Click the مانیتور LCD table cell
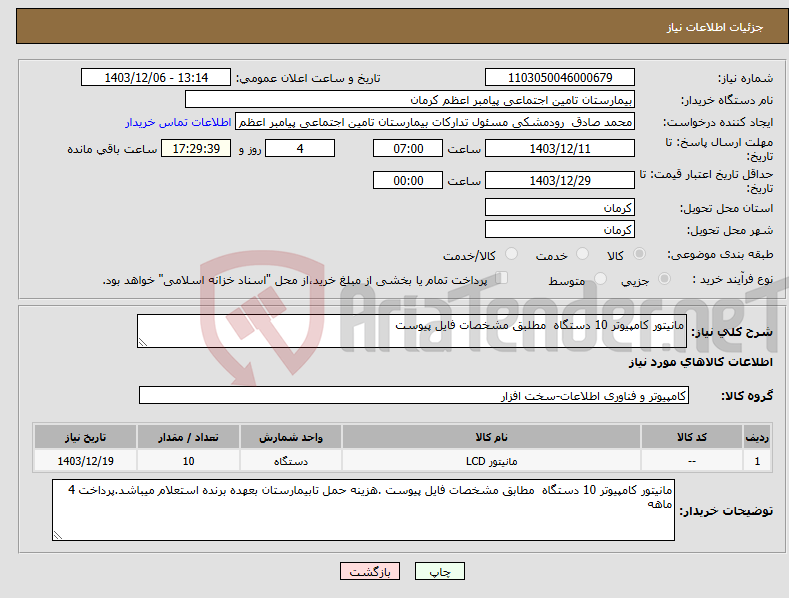Image resolution: width=789 pixels, height=598 pixels. tap(491, 461)
